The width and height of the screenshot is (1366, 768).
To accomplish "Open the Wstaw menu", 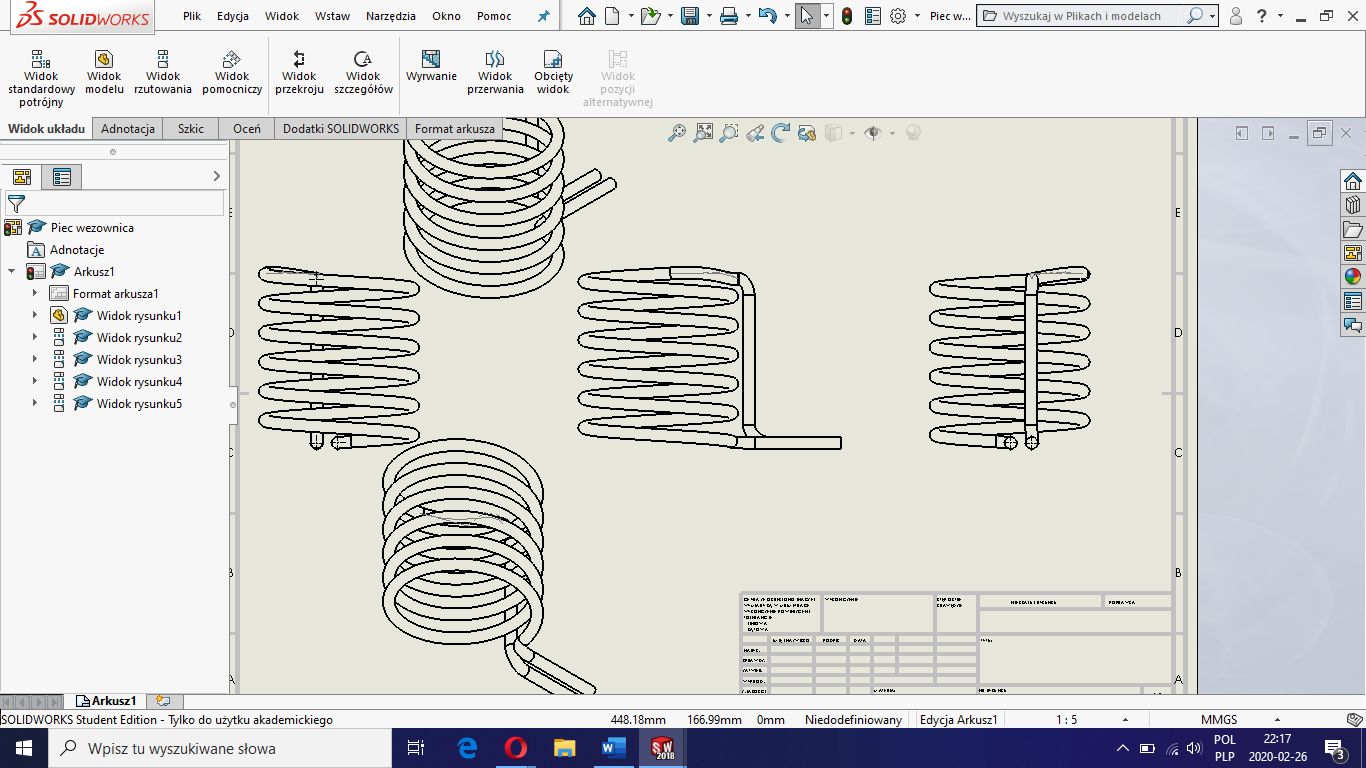I will (332, 16).
